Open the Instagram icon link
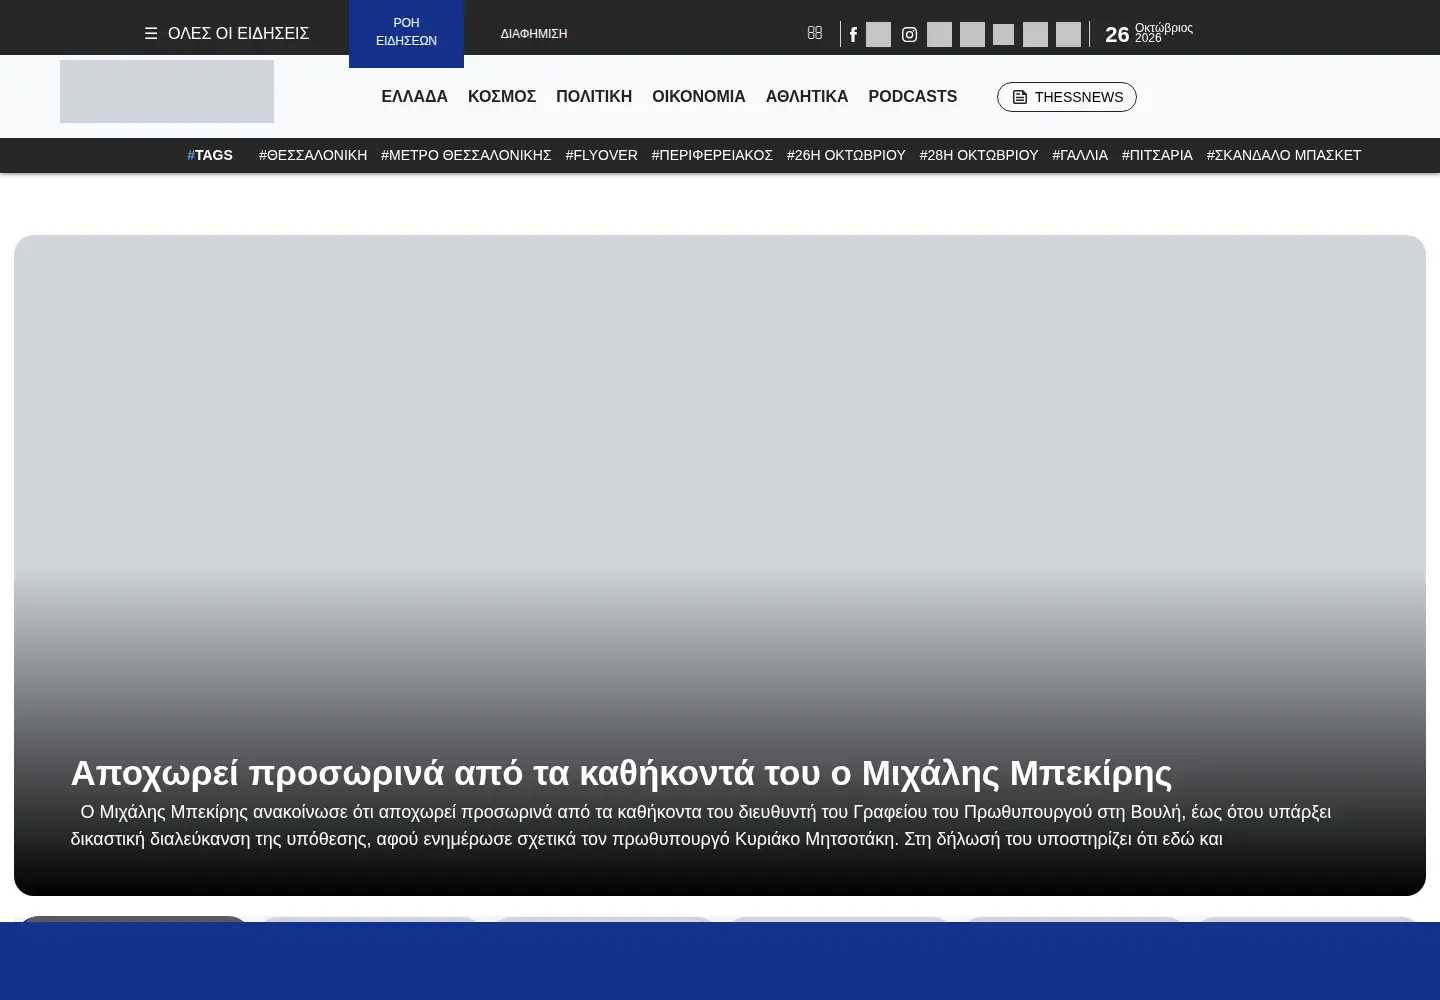Image resolution: width=1440 pixels, height=1000 pixels. pyautogui.click(x=909, y=34)
